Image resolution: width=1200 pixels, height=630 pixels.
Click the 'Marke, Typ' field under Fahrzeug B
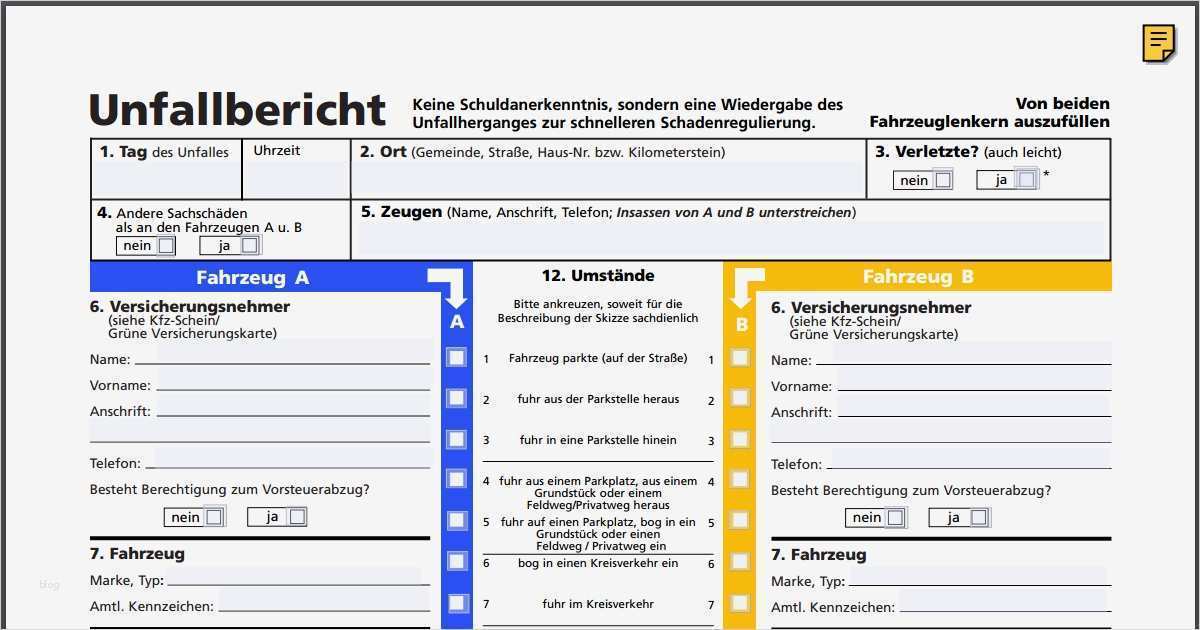[x=978, y=577]
